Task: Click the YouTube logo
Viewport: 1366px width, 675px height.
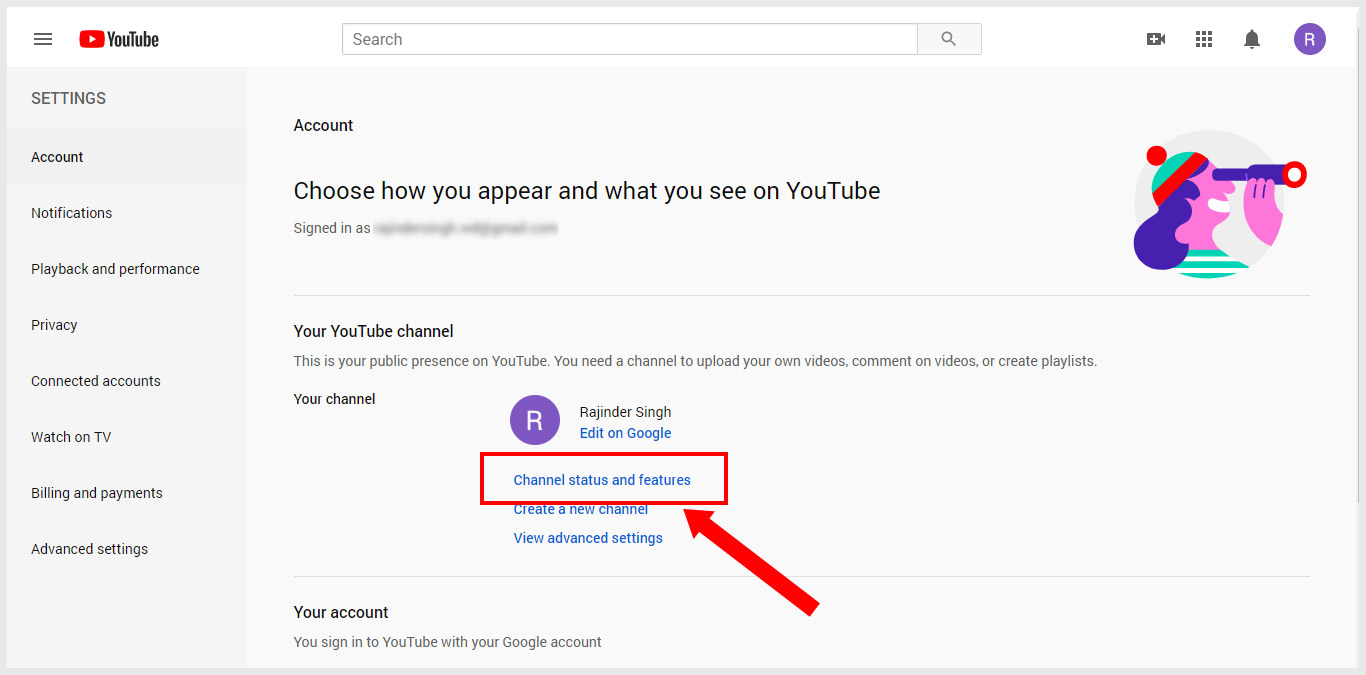Action: pos(119,39)
